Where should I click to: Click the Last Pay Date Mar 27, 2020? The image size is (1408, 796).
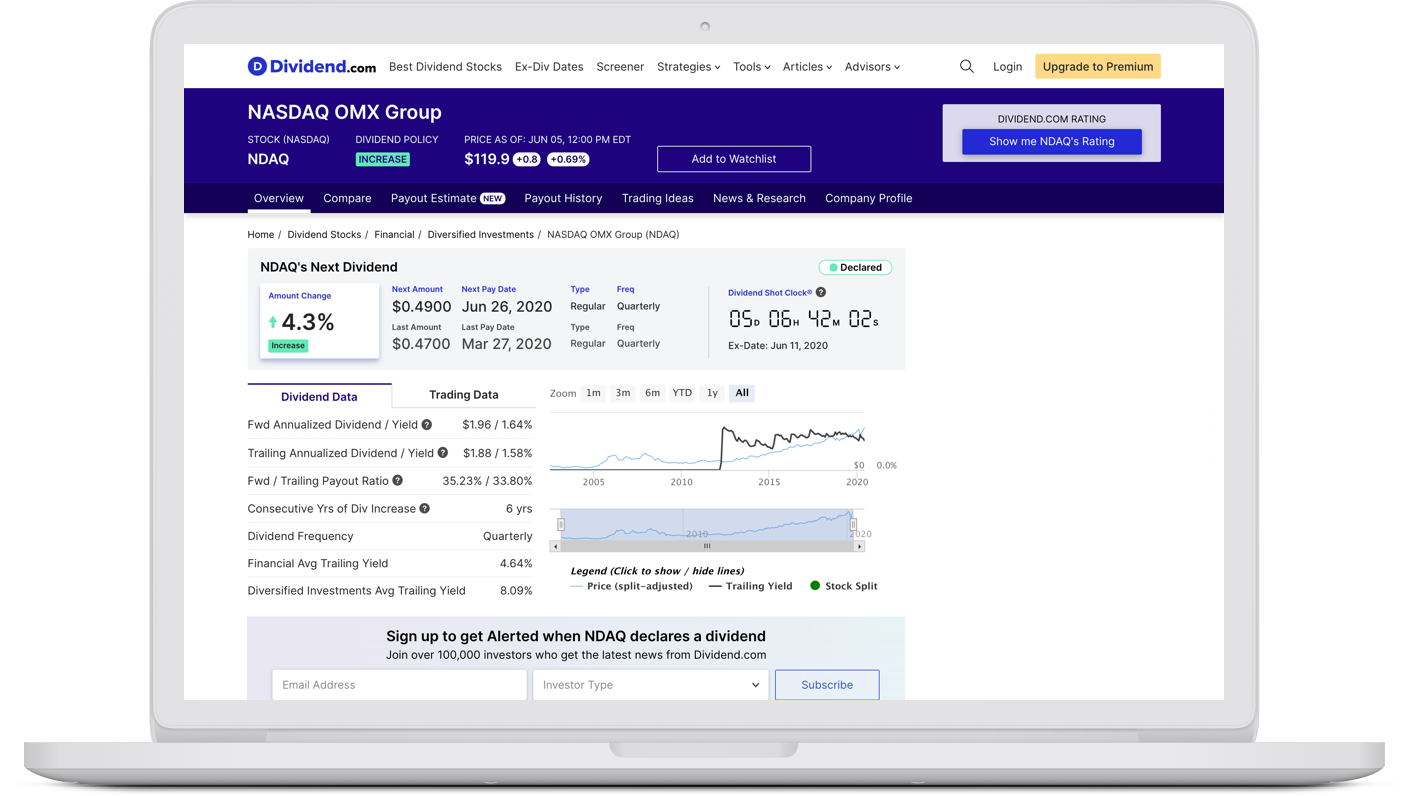coord(506,344)
